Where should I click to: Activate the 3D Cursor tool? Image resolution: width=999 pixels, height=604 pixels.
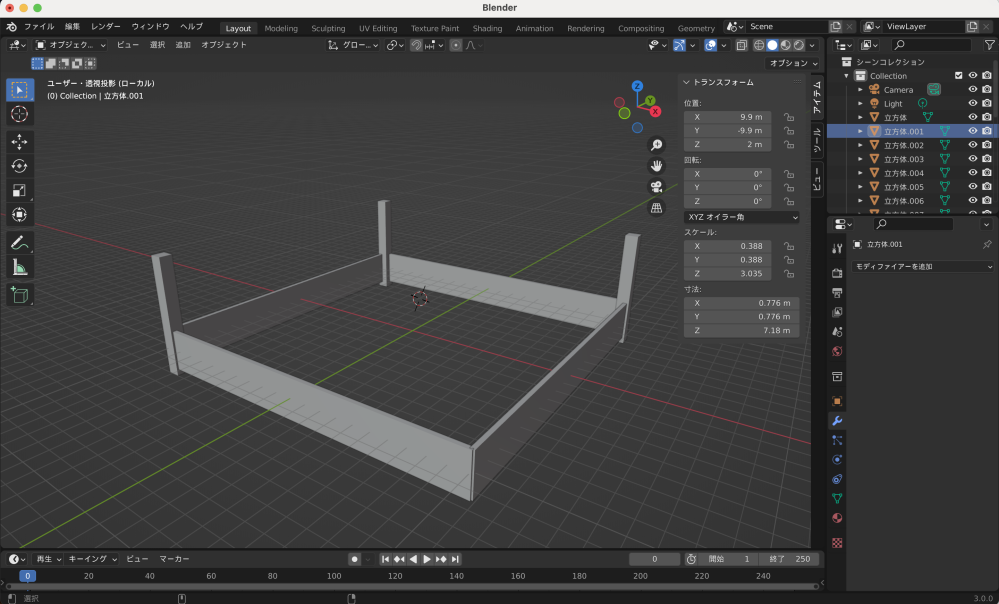20,114
